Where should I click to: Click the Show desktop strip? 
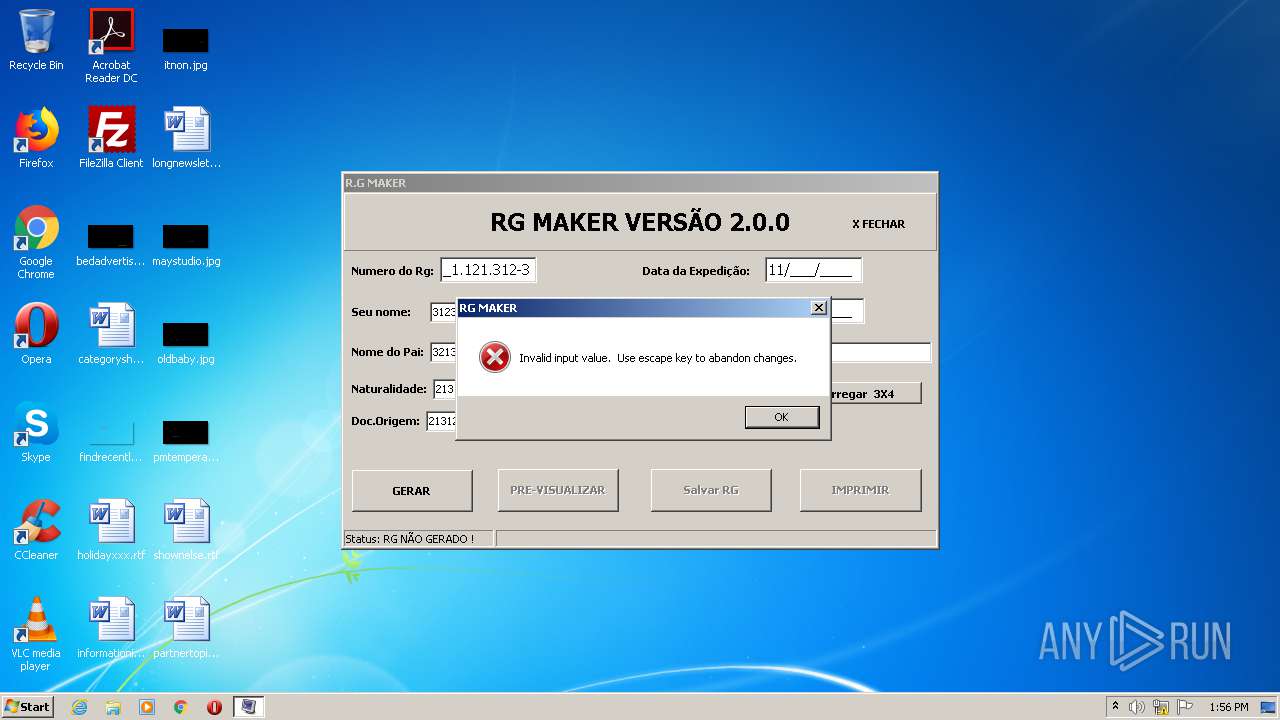click(1268, 707)
